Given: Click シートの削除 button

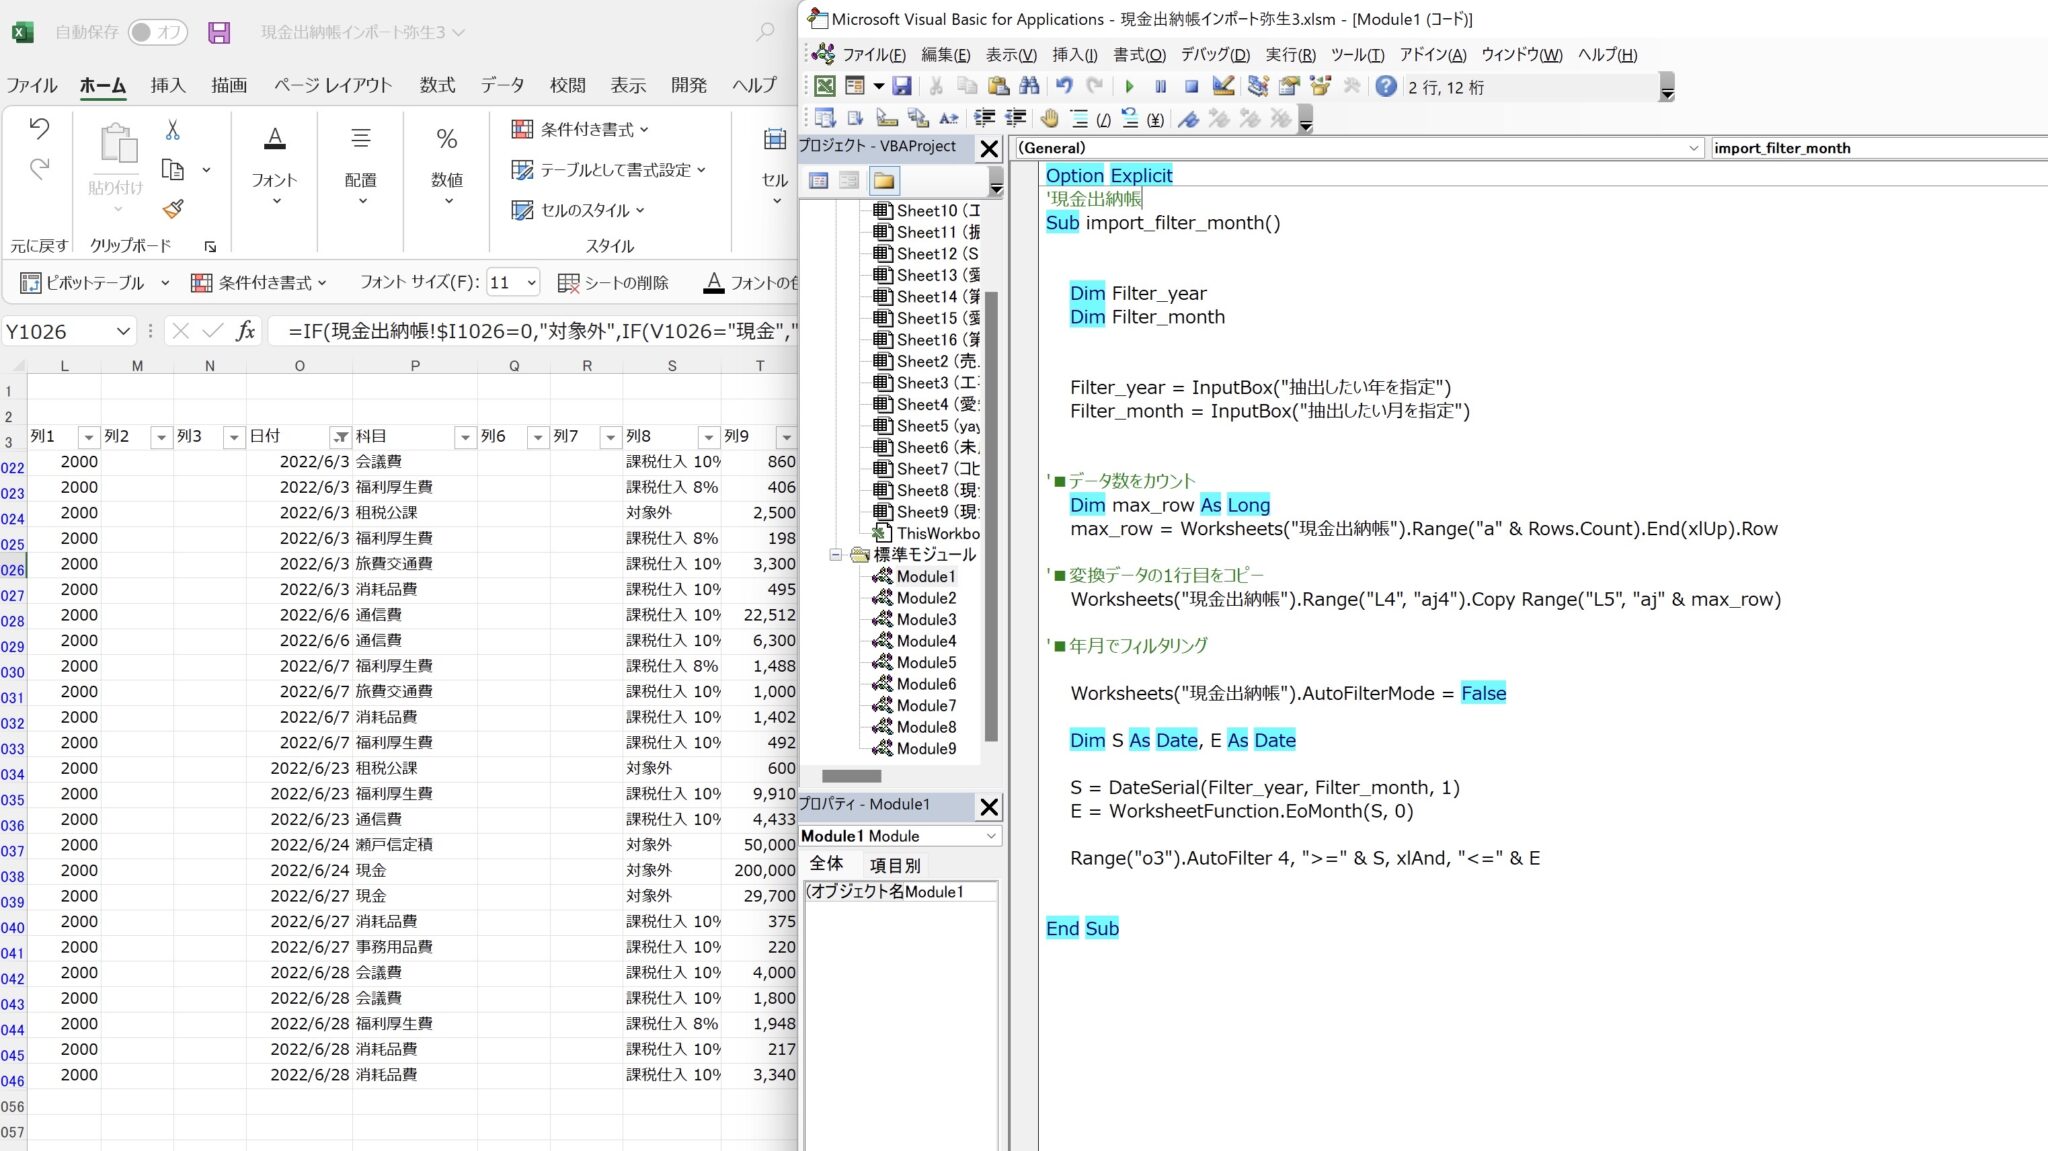Looking at the screenshot, I should (x=613, y=283).
